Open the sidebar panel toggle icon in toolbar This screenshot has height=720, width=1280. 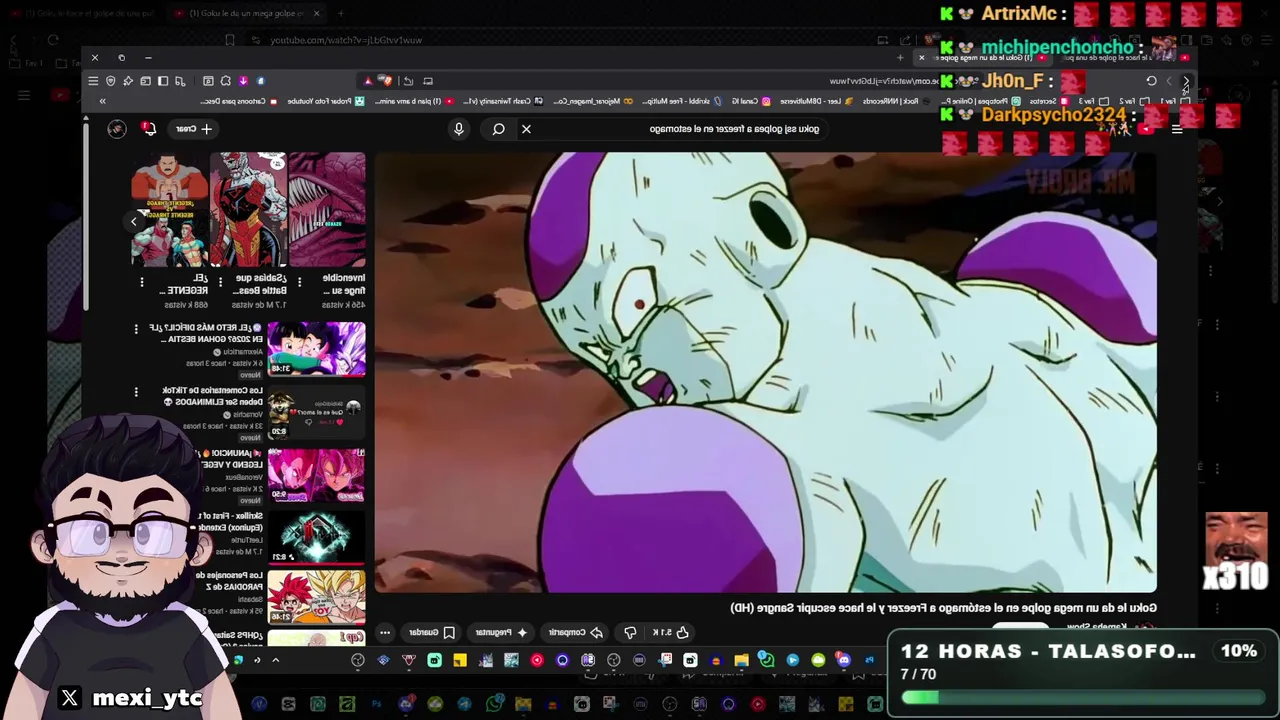163,81
